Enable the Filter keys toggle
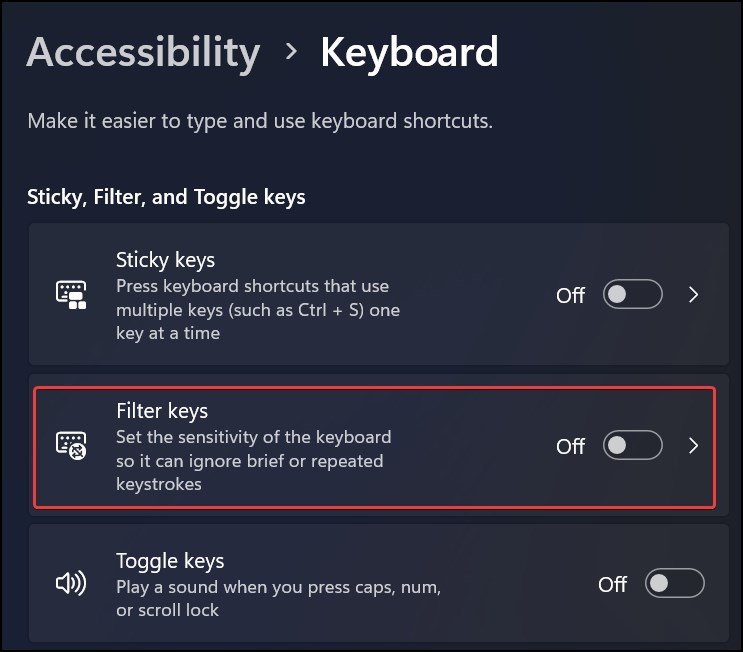 tap(632, 446)
